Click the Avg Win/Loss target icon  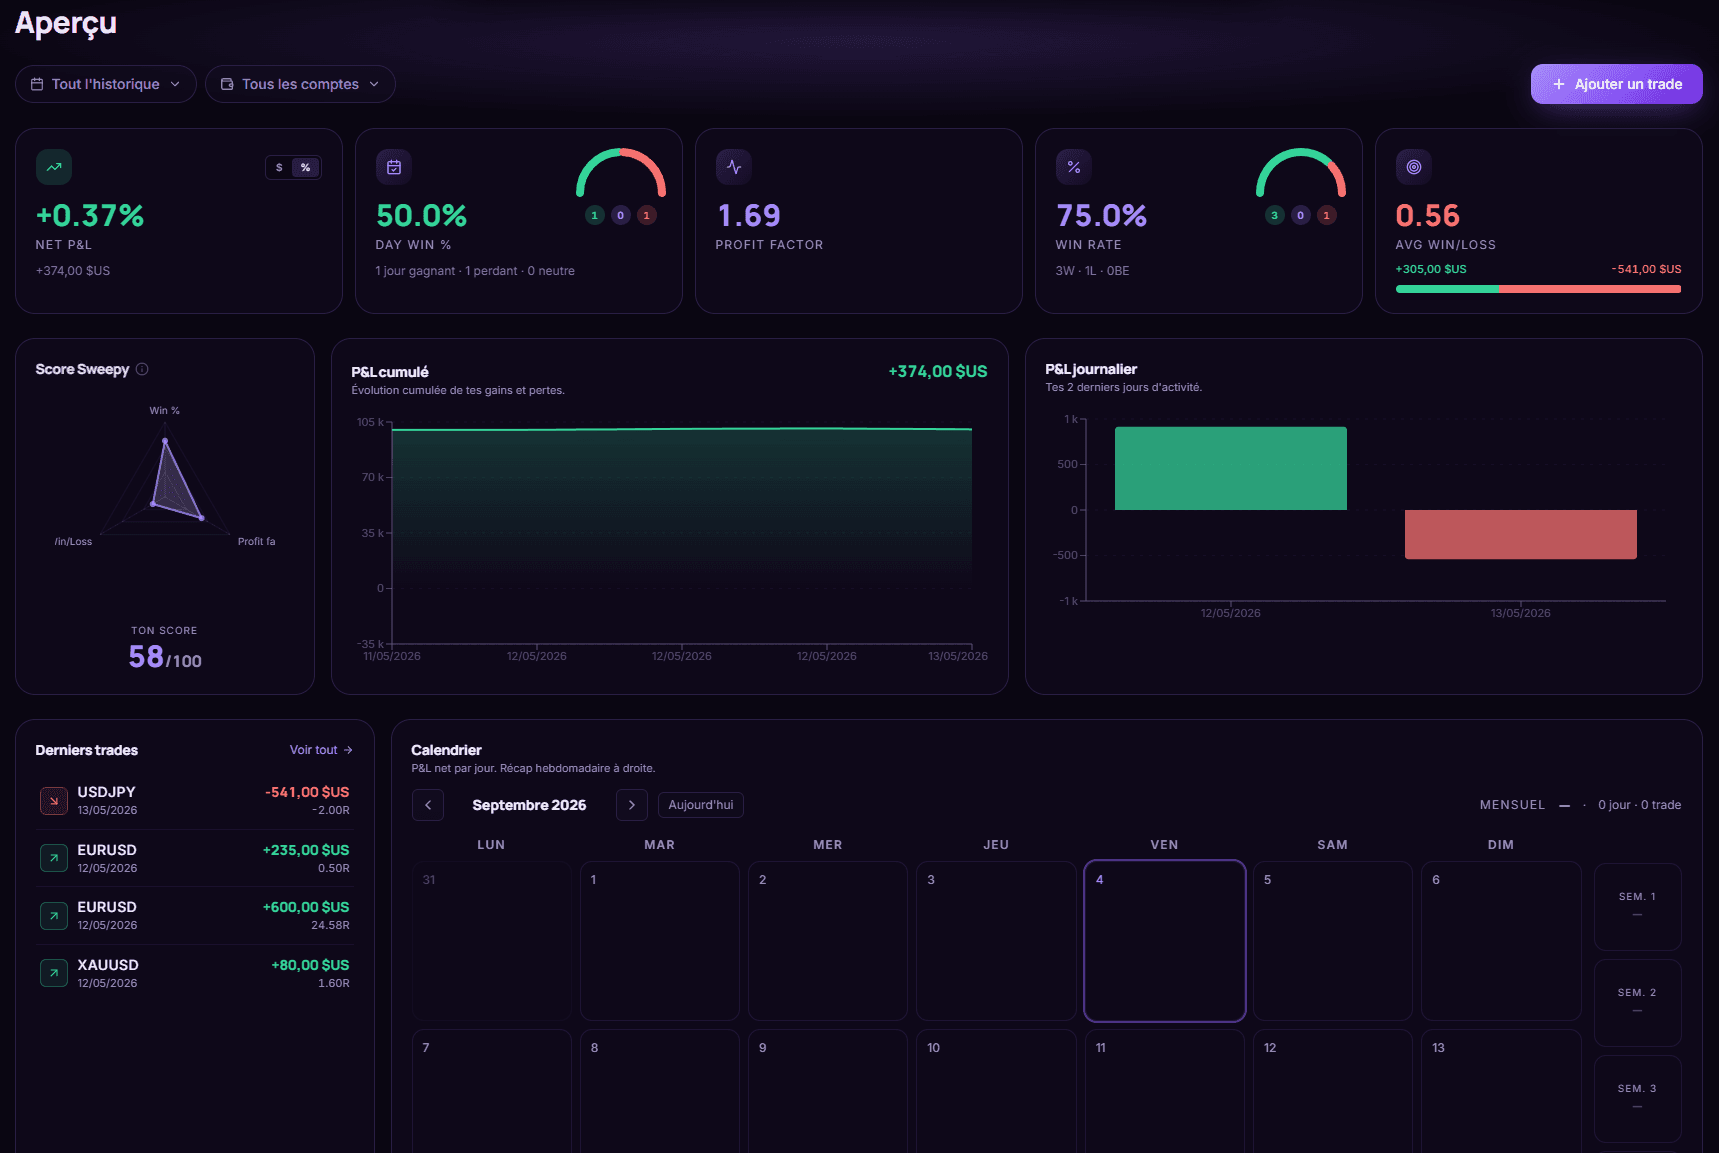point(1414,167)
